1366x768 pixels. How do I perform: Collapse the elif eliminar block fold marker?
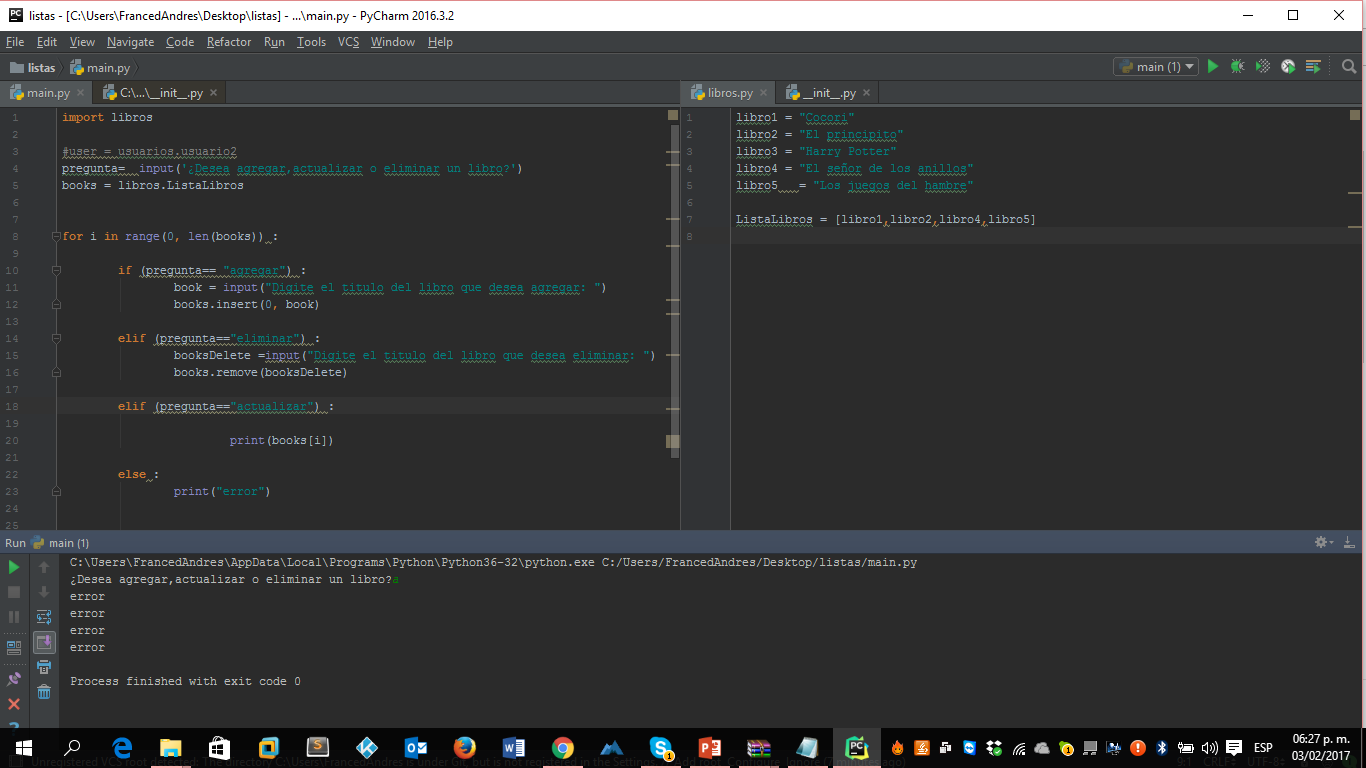[x=57, y=339]
